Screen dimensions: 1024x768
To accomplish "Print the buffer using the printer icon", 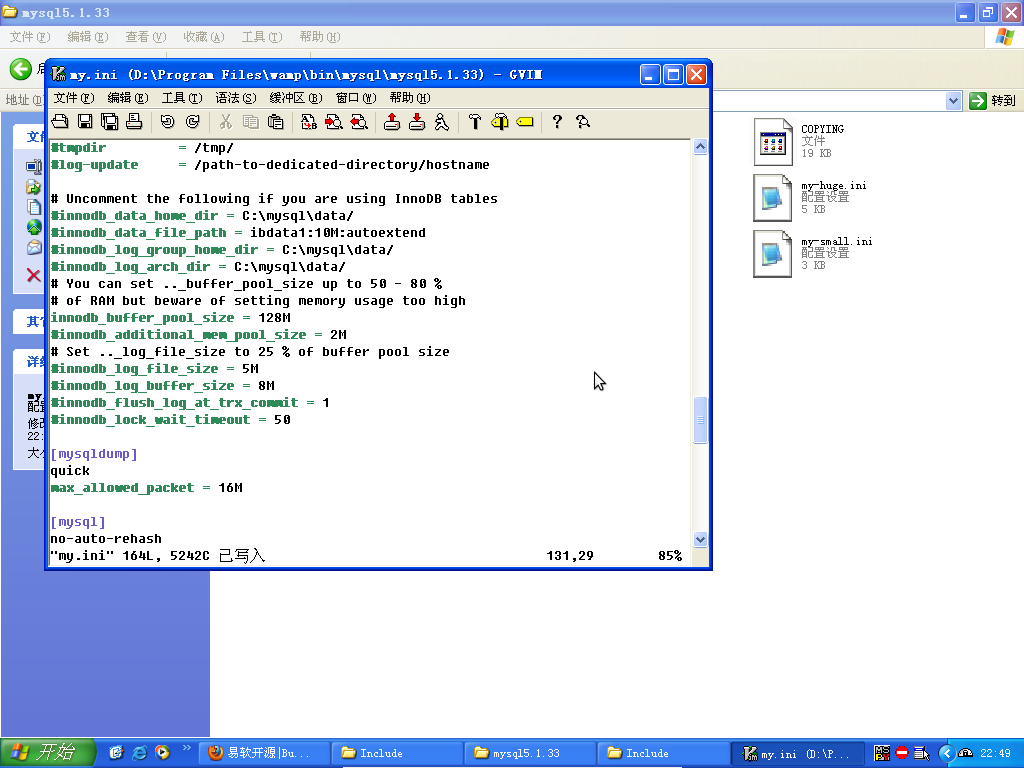I will click(135, 121).
